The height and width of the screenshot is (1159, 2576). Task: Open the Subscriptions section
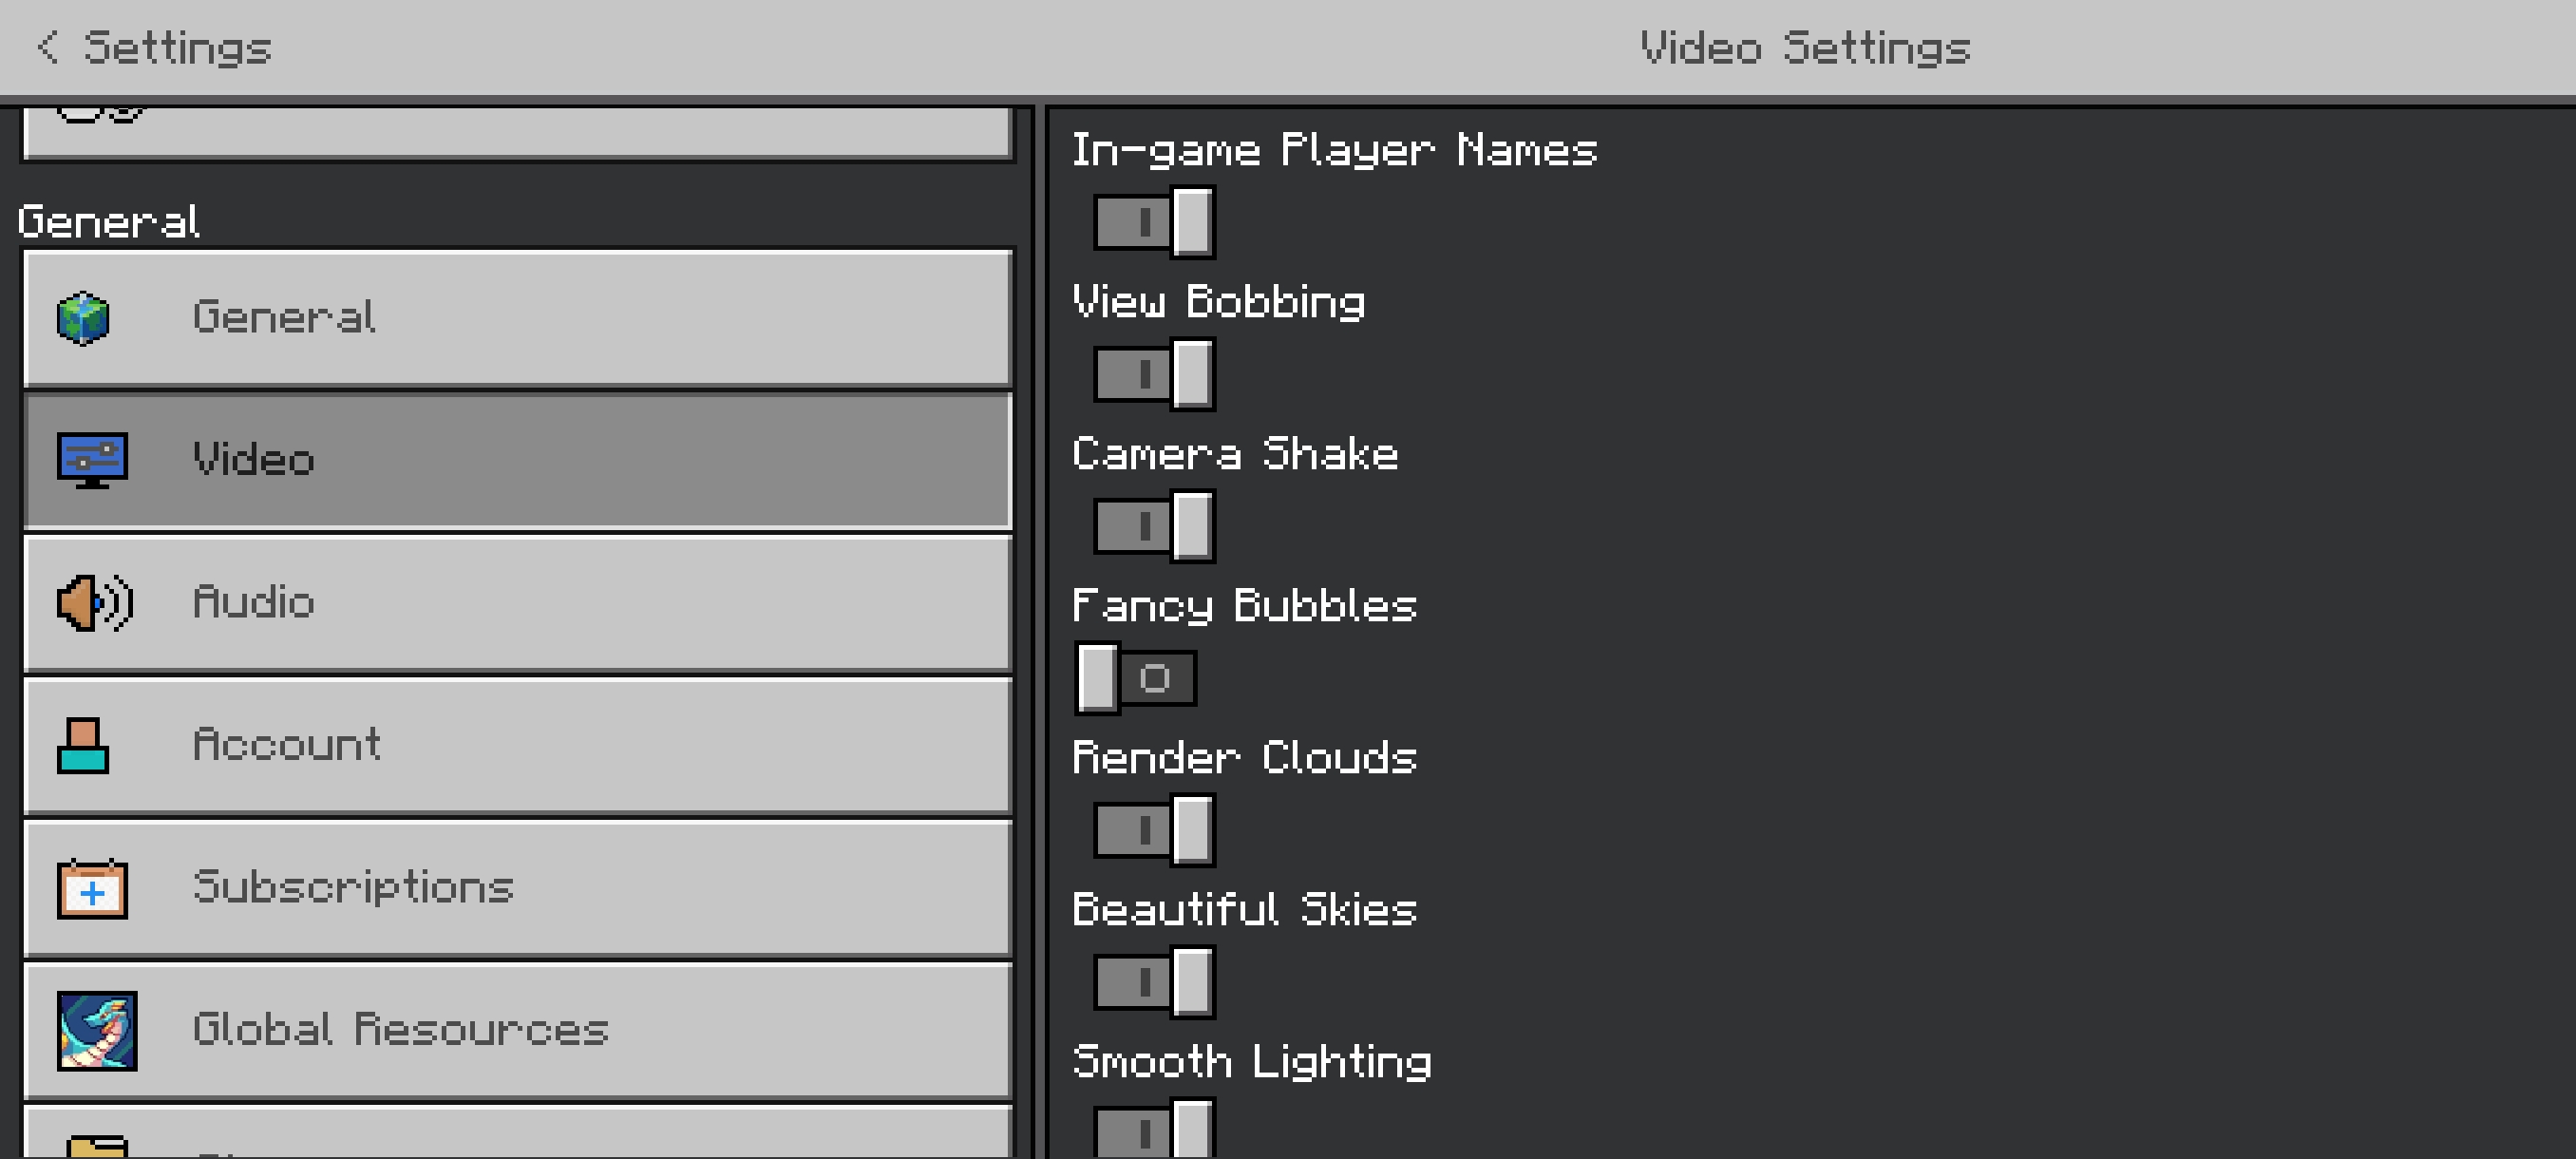[x=518, y=888]
